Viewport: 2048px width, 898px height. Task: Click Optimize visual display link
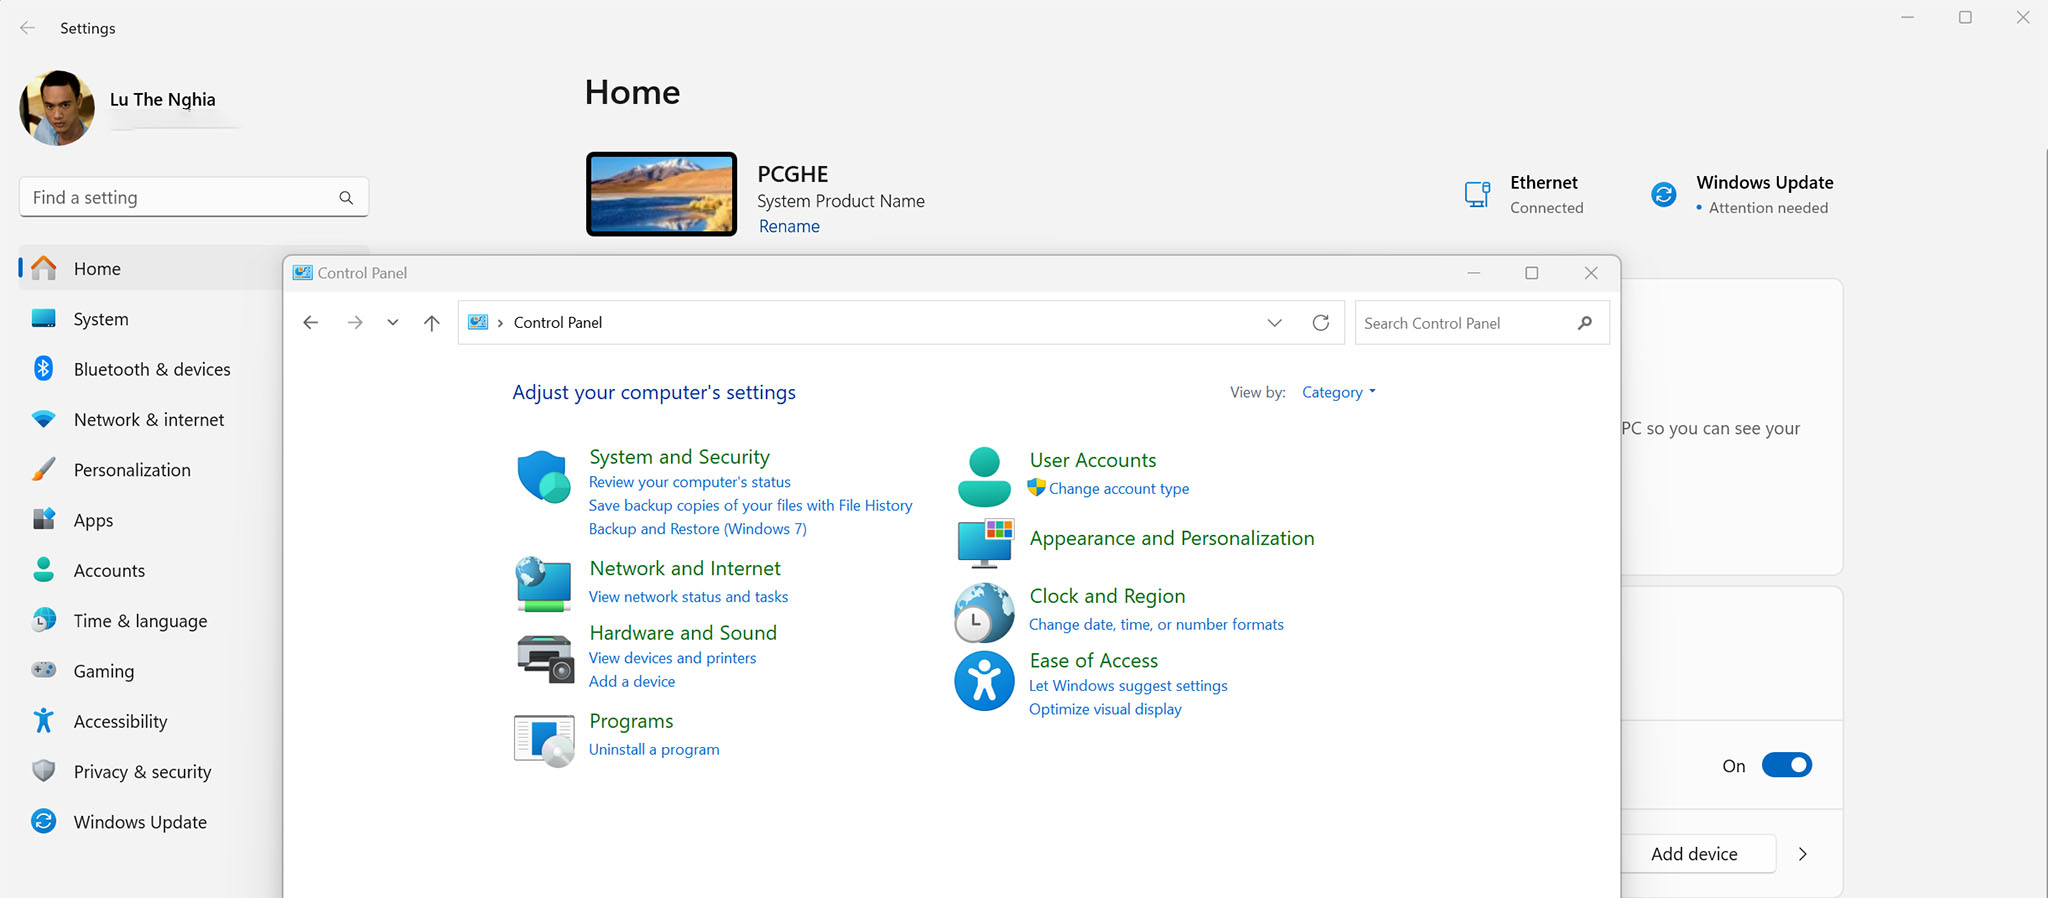pos(1105,709)
